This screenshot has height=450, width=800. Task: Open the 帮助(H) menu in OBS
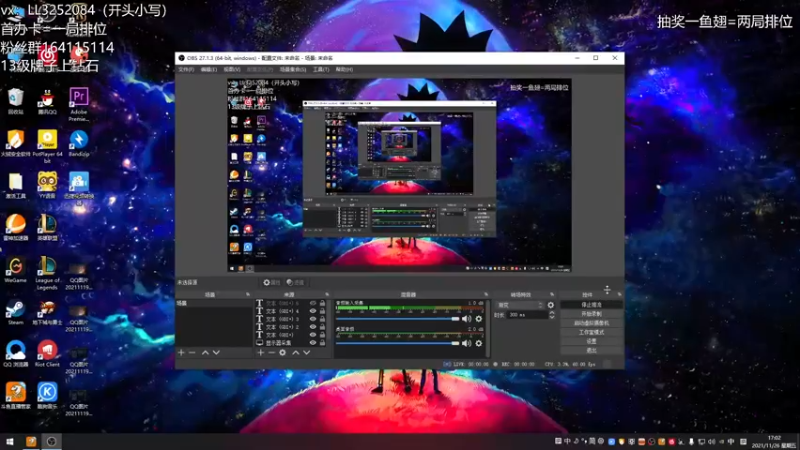pos(344,69)
